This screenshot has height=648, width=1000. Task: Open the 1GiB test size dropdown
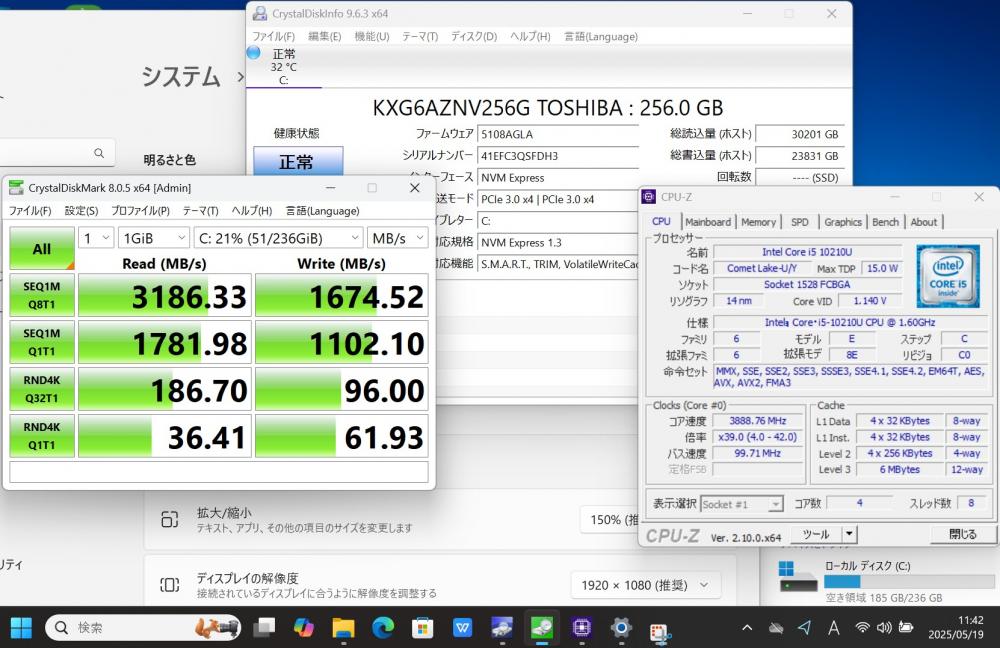[154, 238]
